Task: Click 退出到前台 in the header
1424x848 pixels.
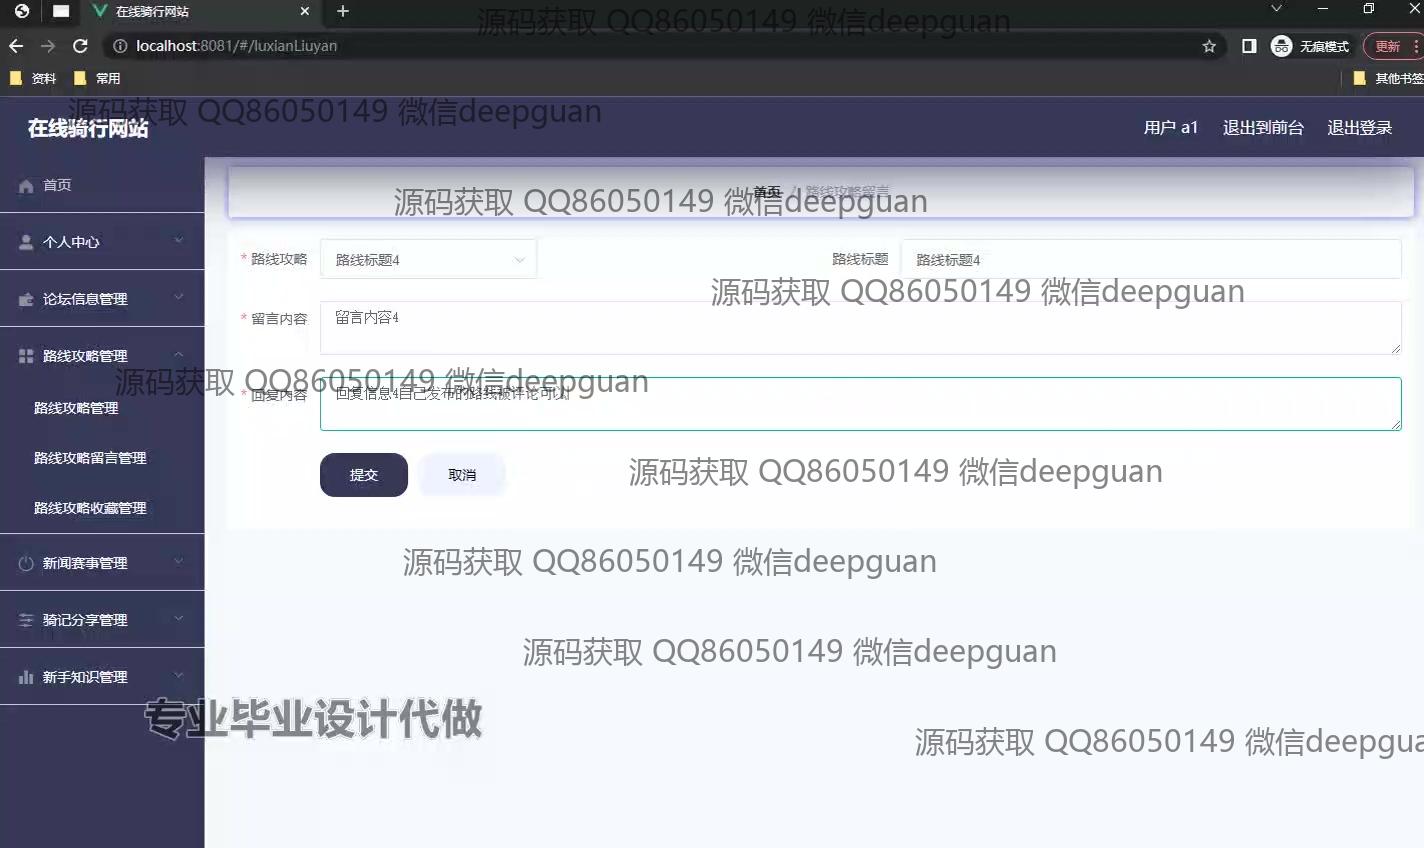Action: point(1263,128)
